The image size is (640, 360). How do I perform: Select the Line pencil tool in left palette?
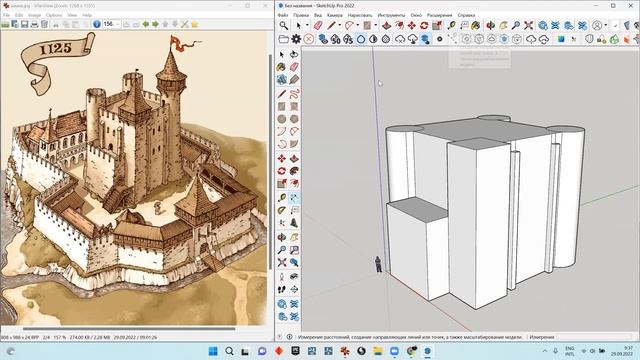(282, 94)
